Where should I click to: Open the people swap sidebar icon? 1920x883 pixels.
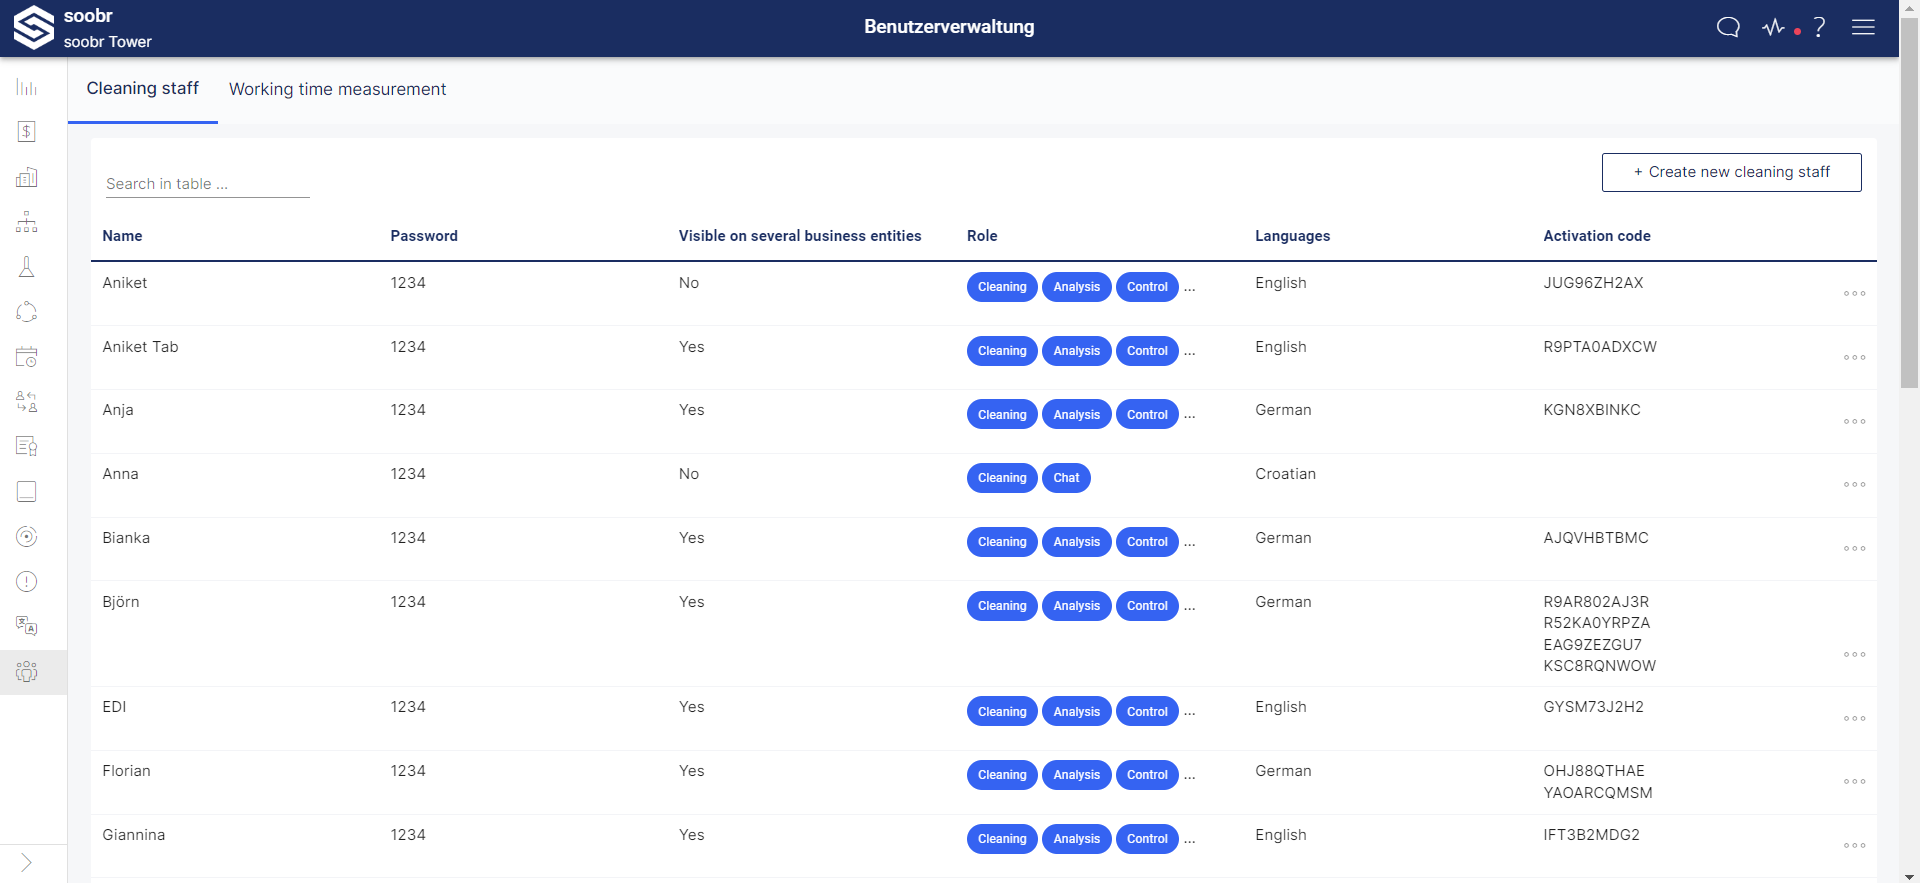(27, 402)
